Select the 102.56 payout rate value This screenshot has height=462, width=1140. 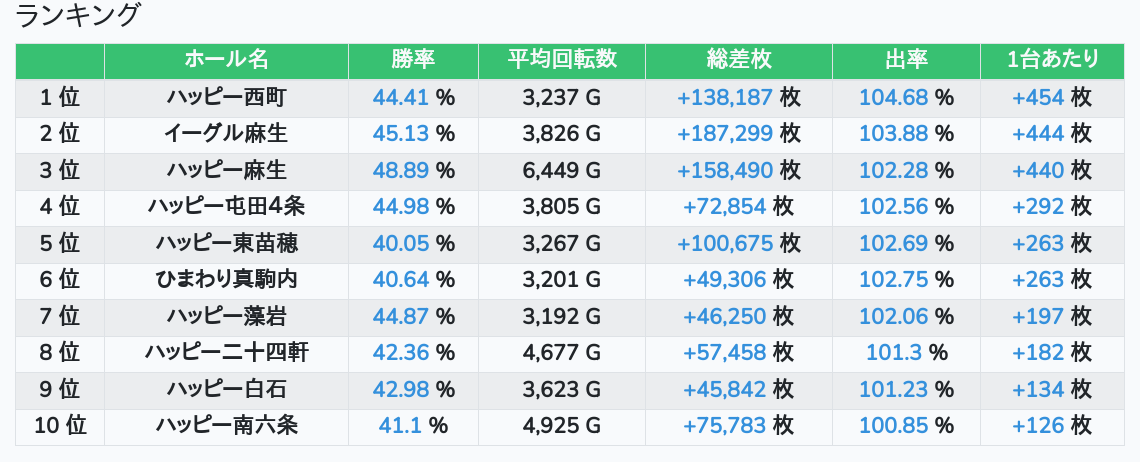pyautogui.click(x=894, y=207)
